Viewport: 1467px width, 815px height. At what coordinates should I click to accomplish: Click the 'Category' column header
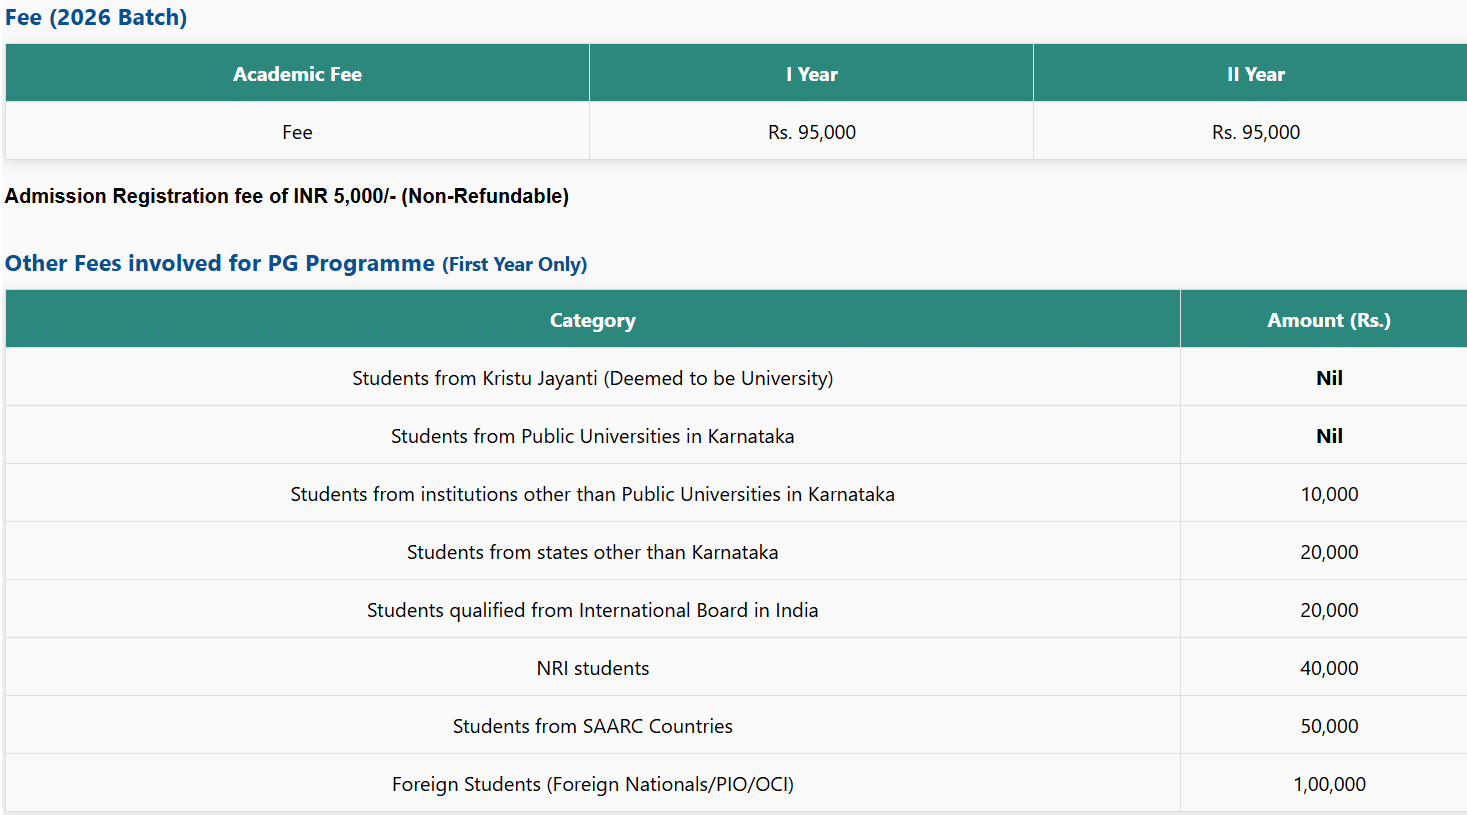point(592,320)
